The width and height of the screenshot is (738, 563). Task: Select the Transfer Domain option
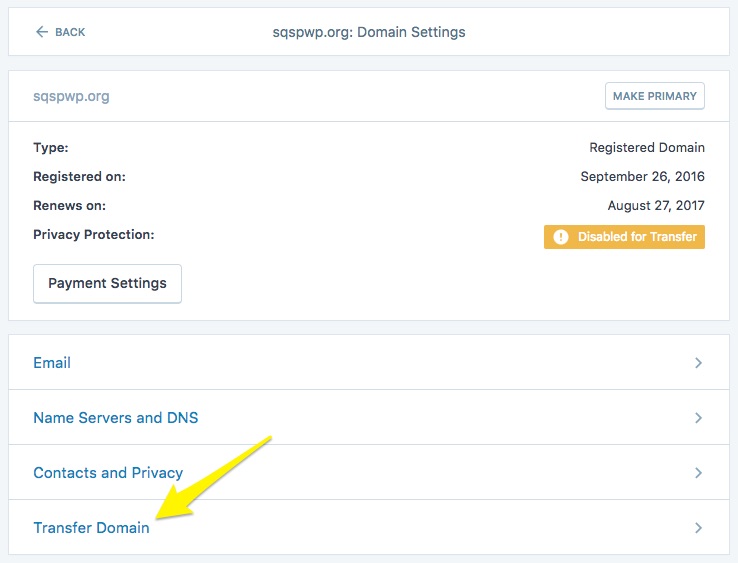tap(91, 528)
